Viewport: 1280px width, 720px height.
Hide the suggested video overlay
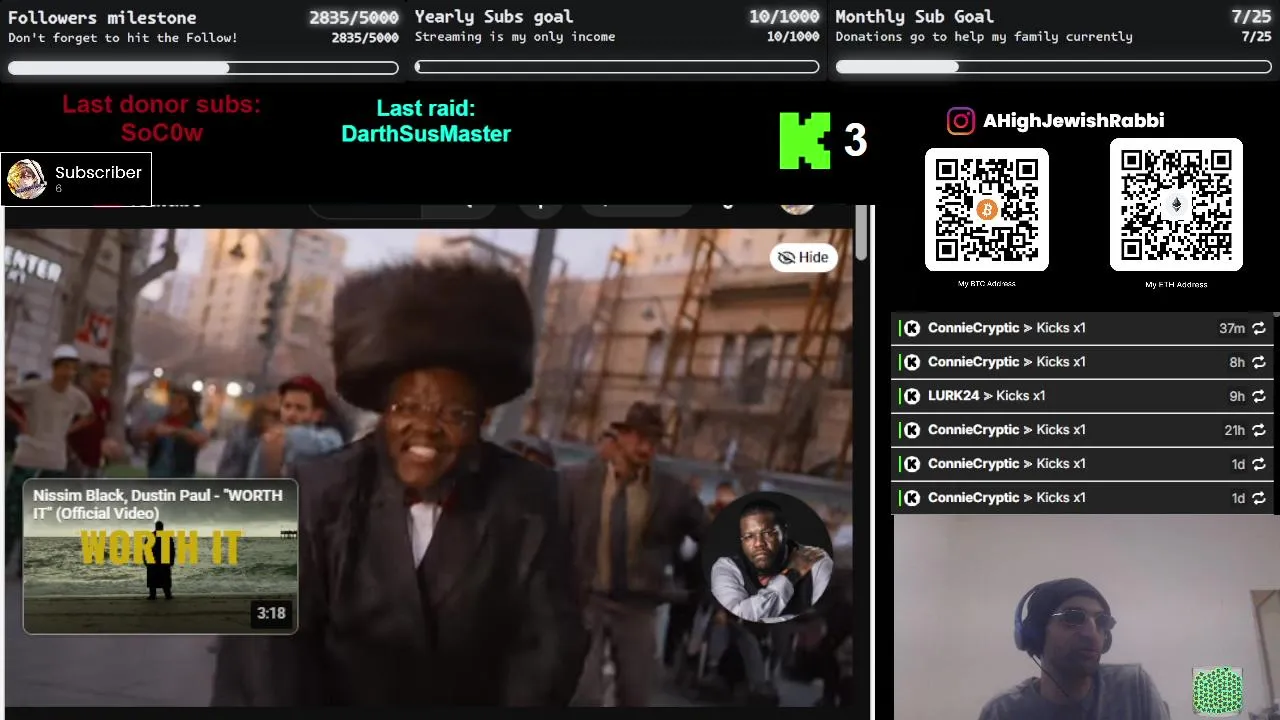(803, 257)
